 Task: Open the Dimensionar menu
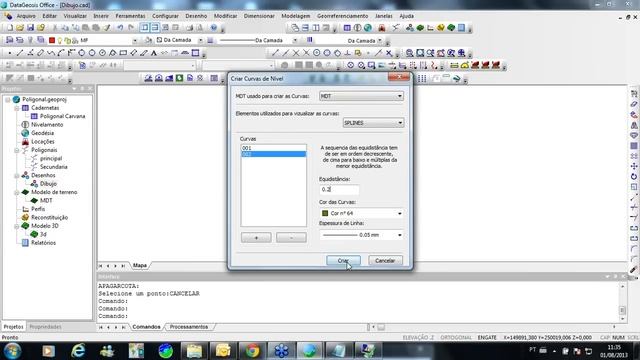[x=259, y=16]
